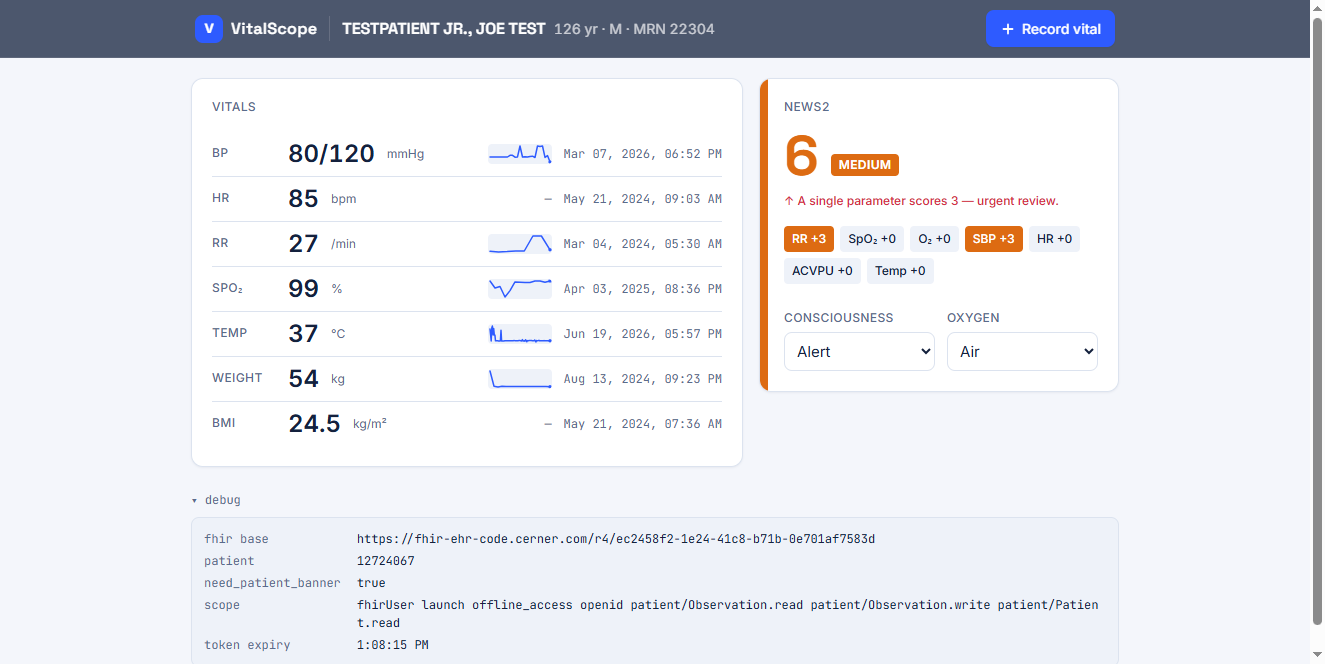Click the patient name TESTPATIENT JR., JOE TEST
Viewport: 1325px width, 664px height.
(444, 29)
